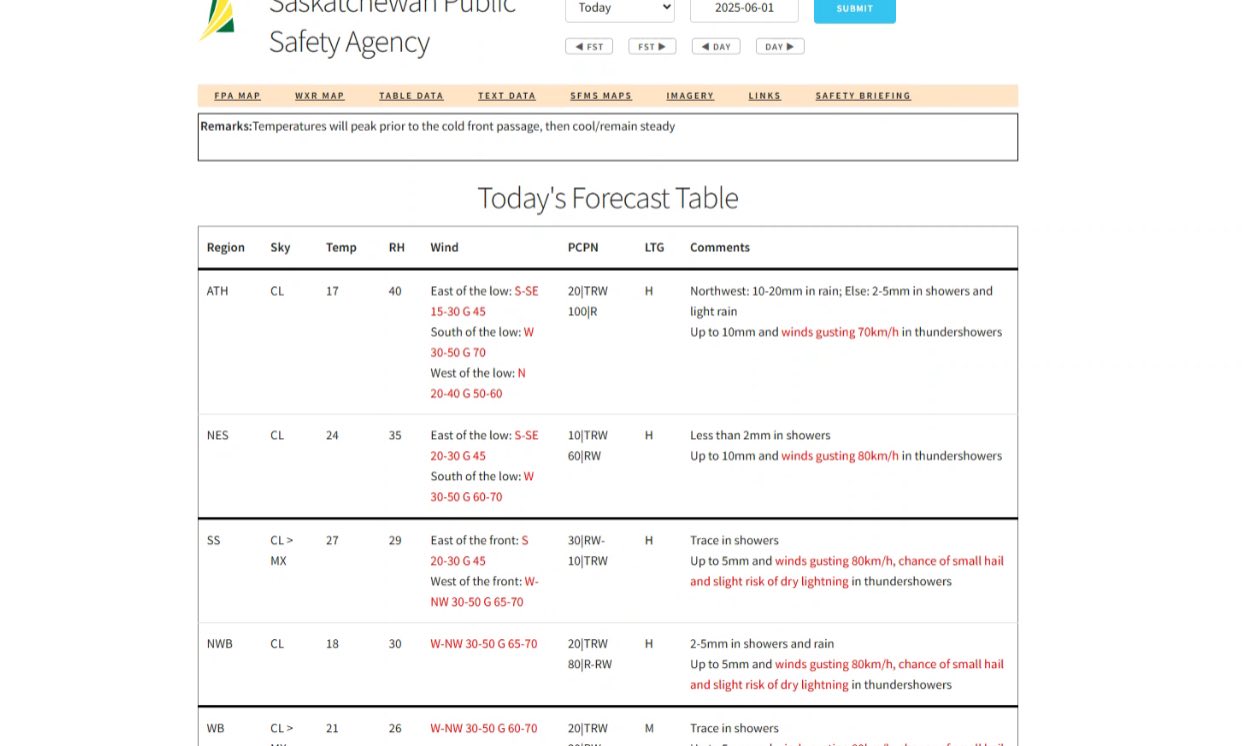The image size is (1244, 746).
Task: Click the NES precipitation "60|RW" value
Action: [x=584, y=456]
